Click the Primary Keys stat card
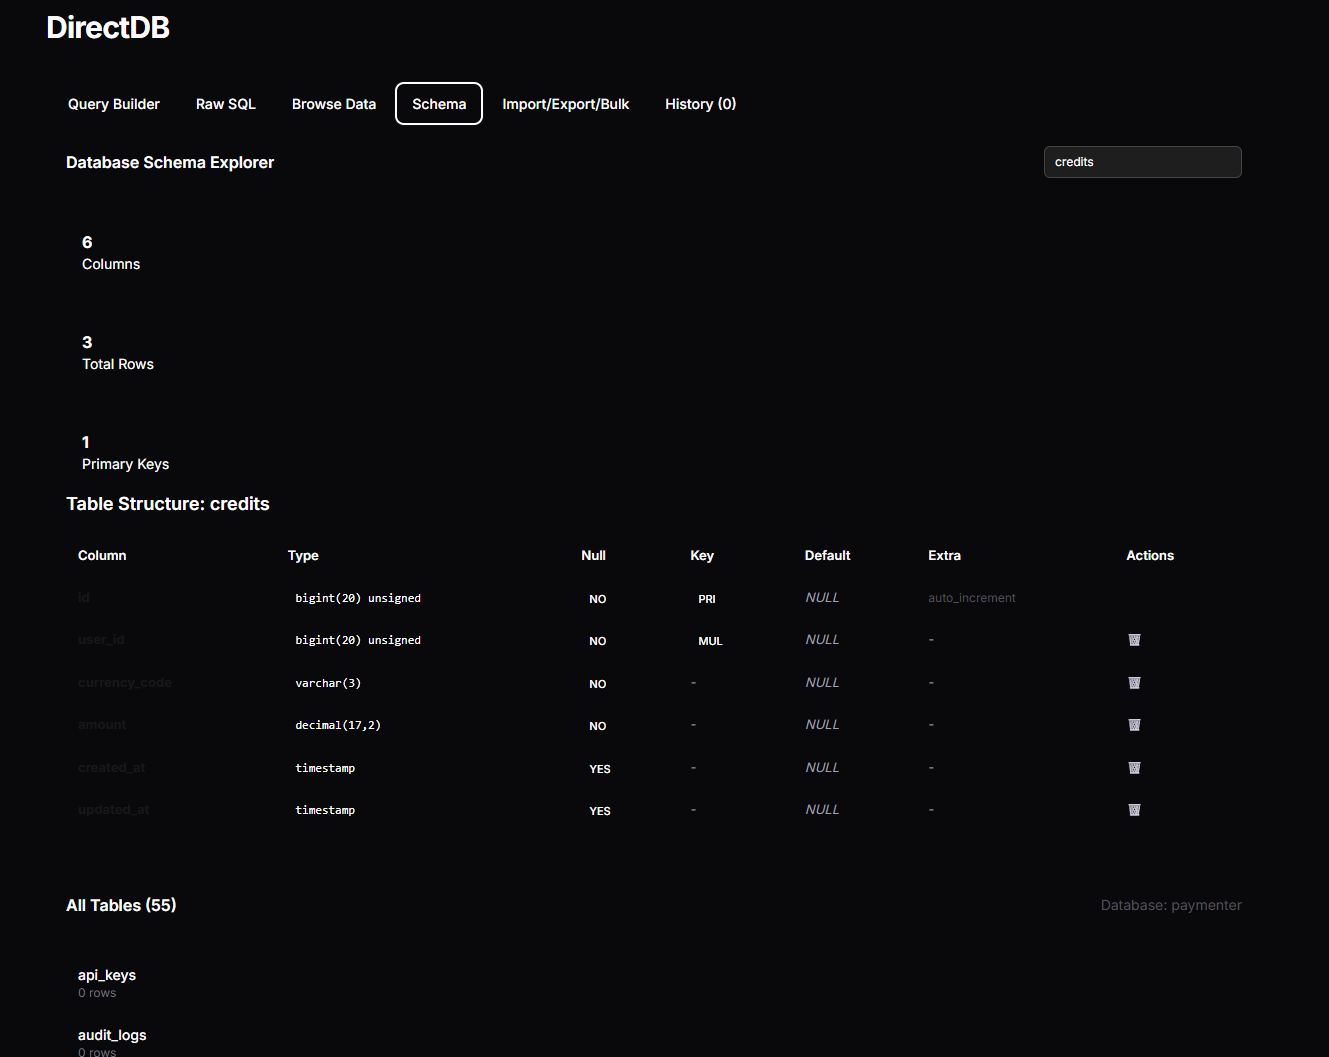The width and height of the screenshot is (1329, 1057). click(x=125, y=453)
